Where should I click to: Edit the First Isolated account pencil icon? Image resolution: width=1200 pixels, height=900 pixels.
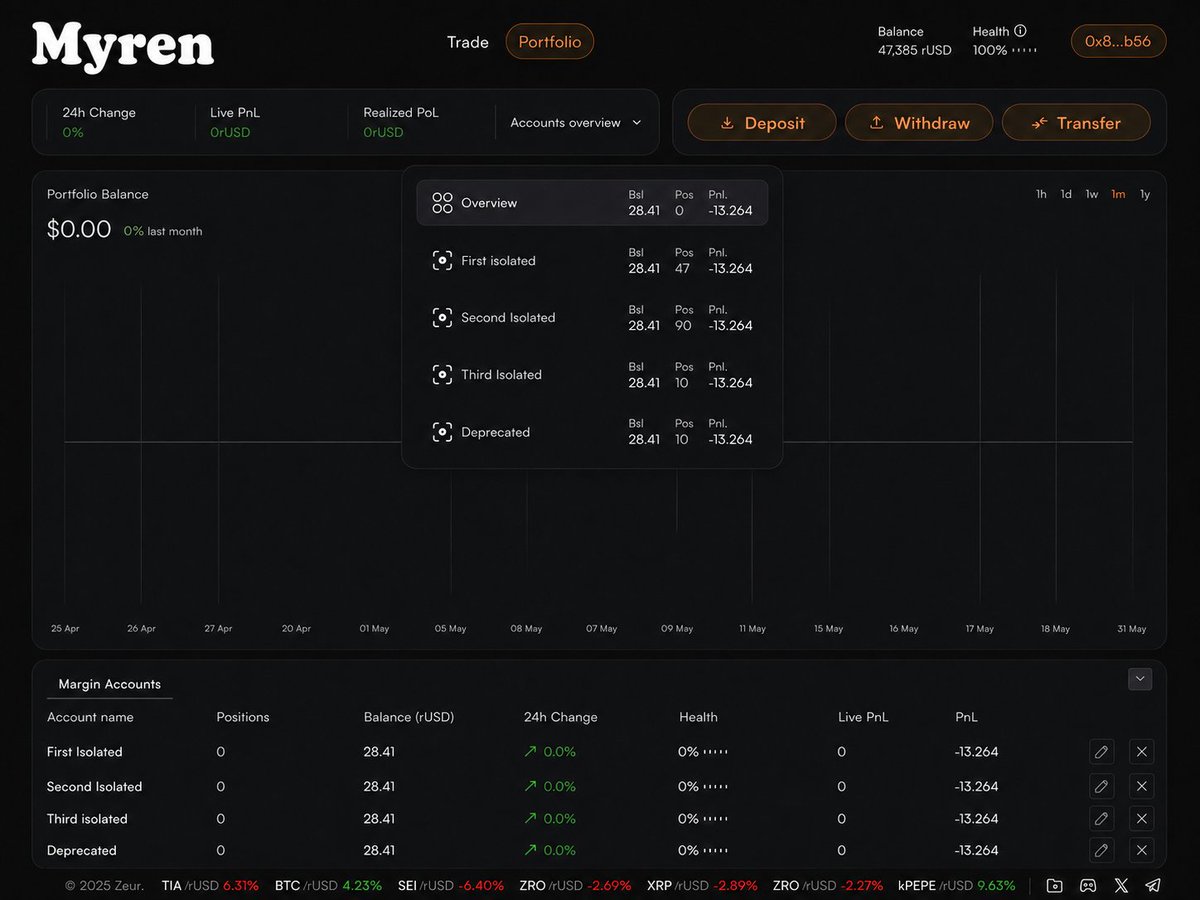coord(1101,752)
